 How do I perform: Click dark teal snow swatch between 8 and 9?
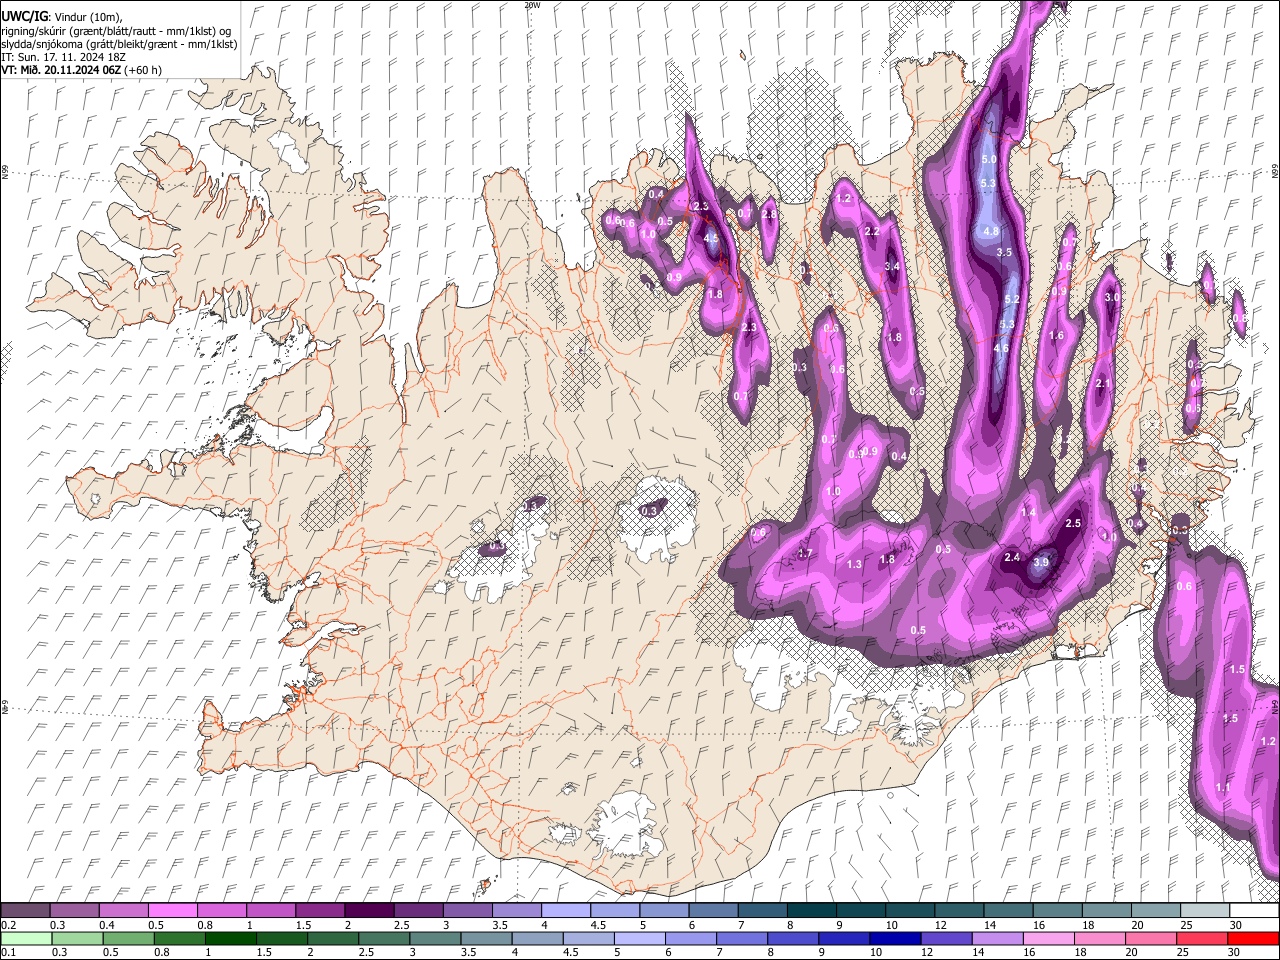tap(812, 911)
